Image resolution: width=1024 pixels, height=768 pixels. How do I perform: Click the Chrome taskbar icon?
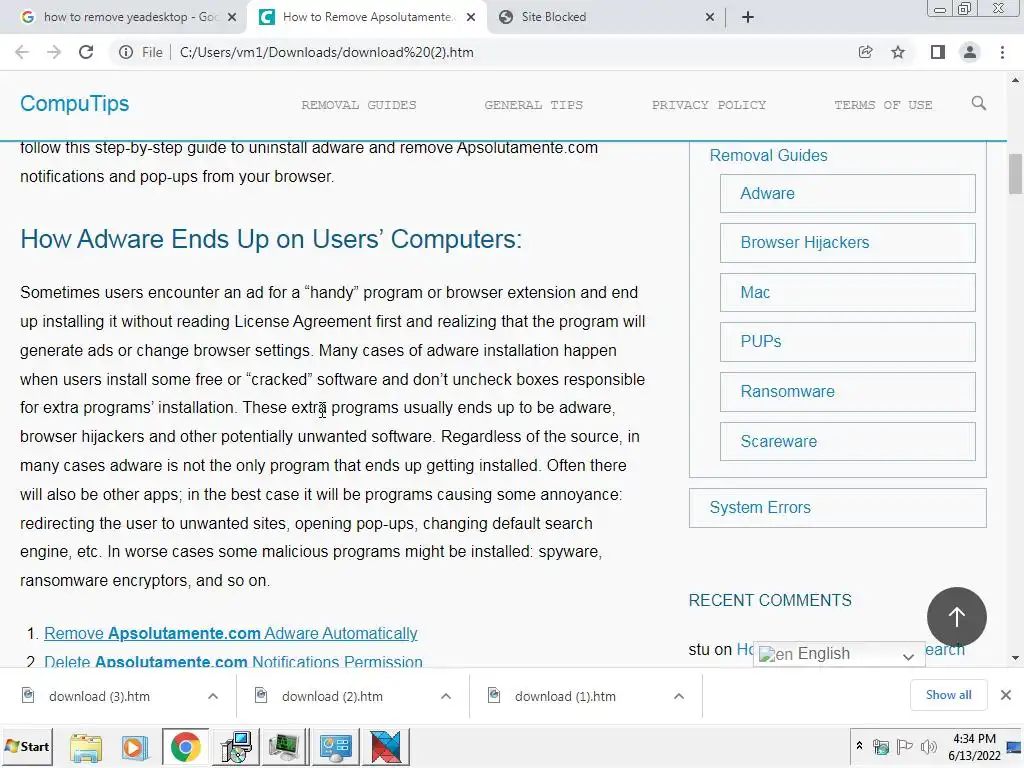click(x=185, y=747)
